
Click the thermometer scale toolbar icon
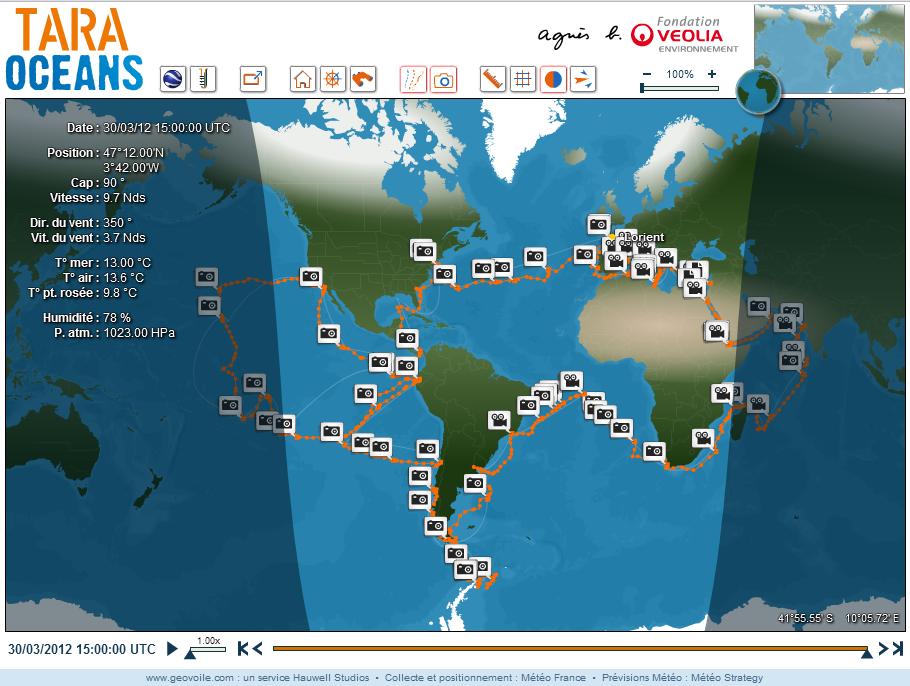203,79
